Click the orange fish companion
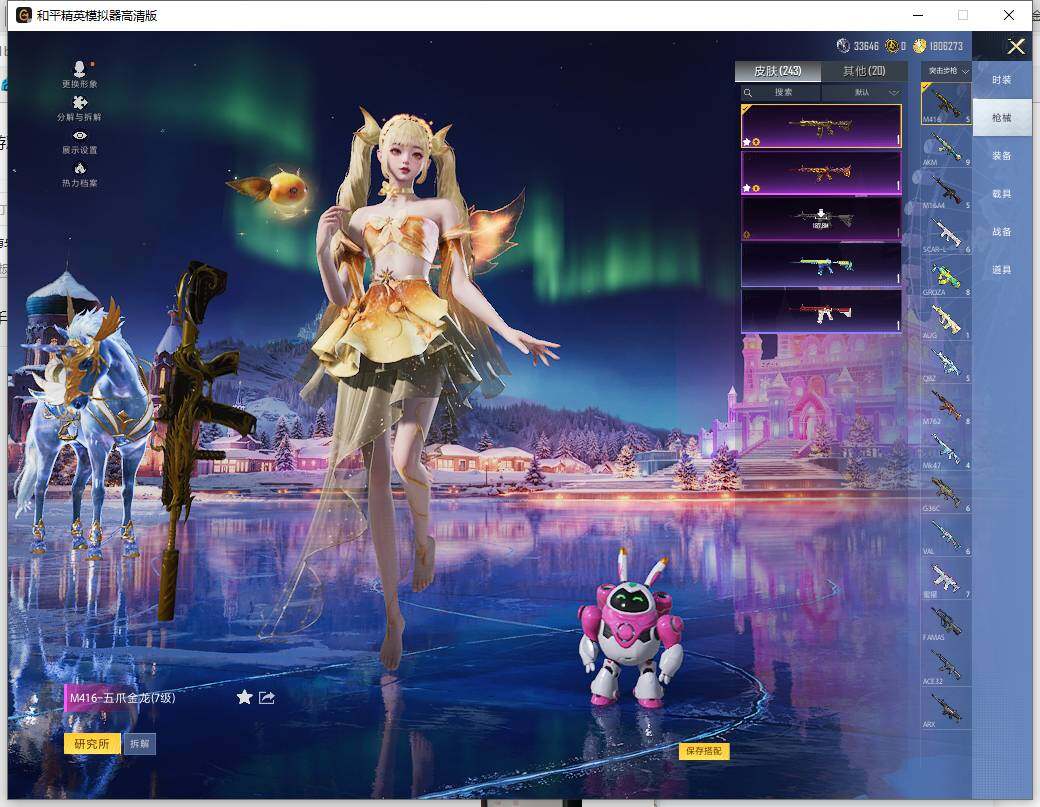Image resolution: width=1040 pixels, height=807 pixels. 272,190
